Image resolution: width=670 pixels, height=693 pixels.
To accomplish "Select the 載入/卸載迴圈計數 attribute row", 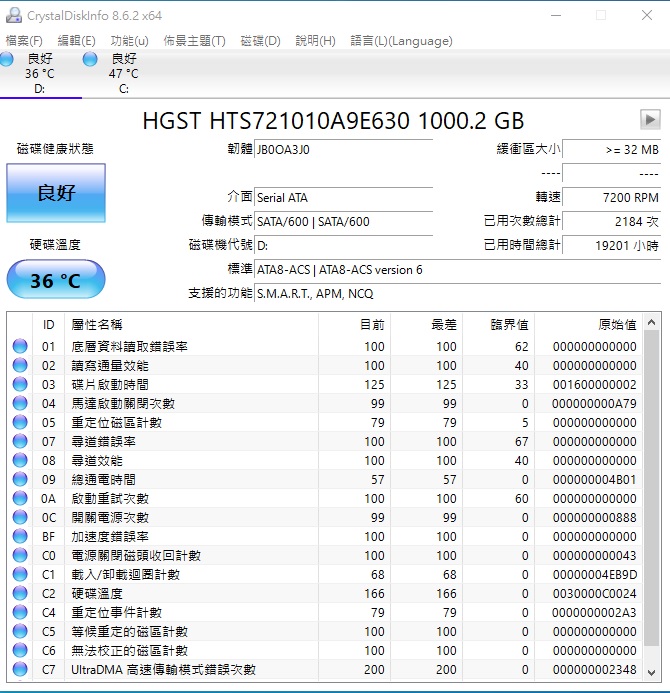I will [x=325, y=574].
